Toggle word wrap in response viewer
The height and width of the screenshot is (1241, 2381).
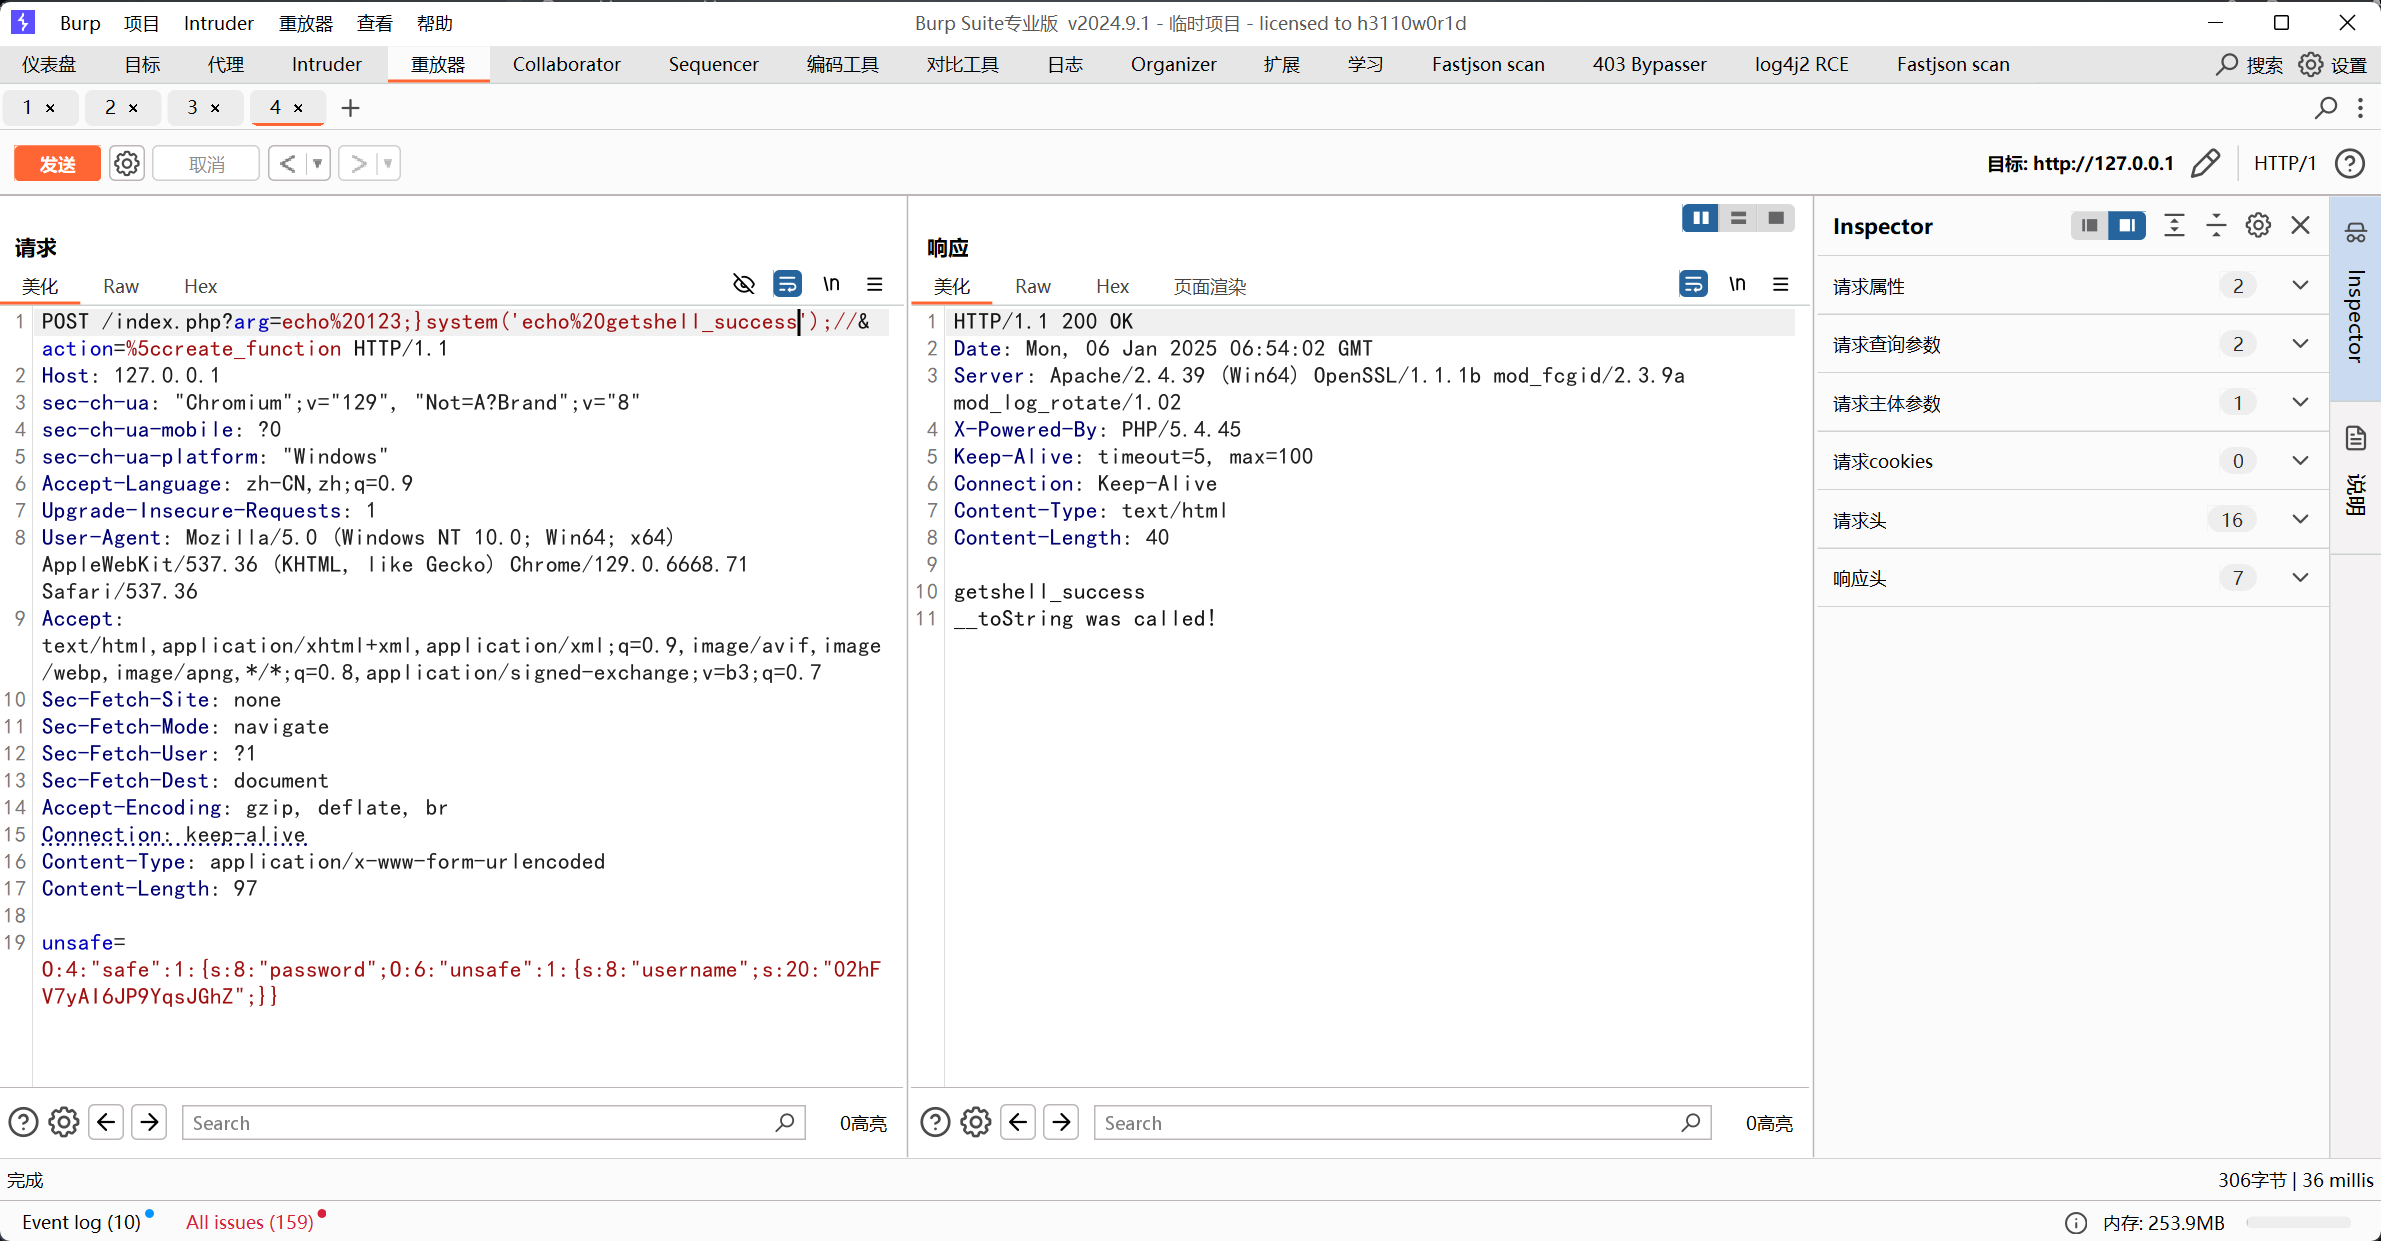pyautogui.click(x=1693, y=285)
